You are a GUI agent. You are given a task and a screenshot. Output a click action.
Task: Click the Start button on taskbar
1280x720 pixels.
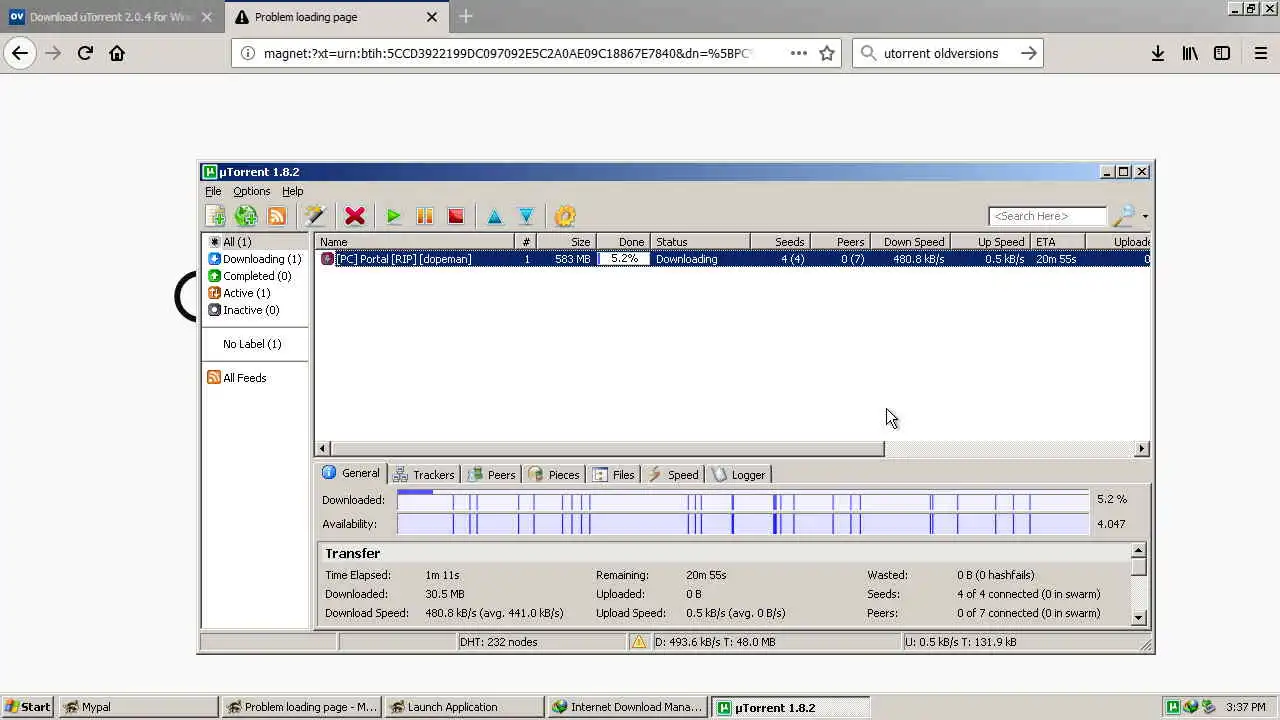(27, 707)
